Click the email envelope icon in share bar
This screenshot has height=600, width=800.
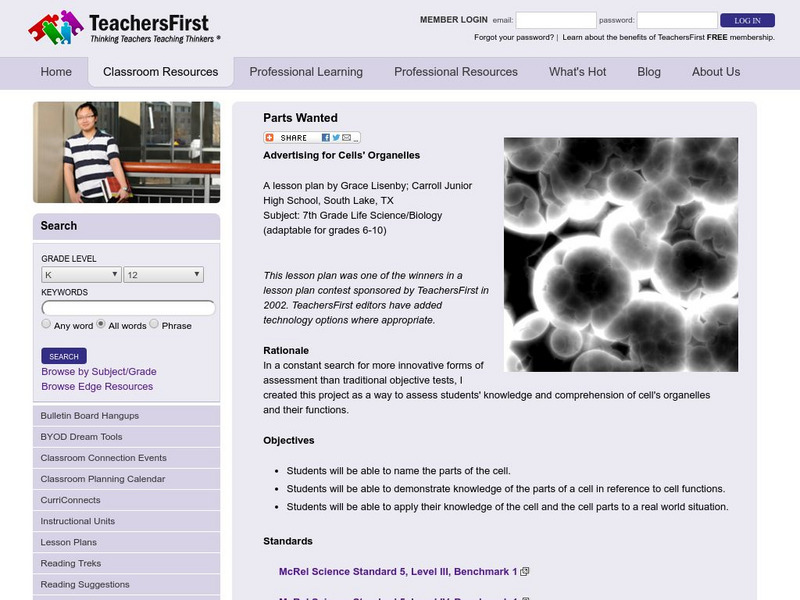[346, 138]
